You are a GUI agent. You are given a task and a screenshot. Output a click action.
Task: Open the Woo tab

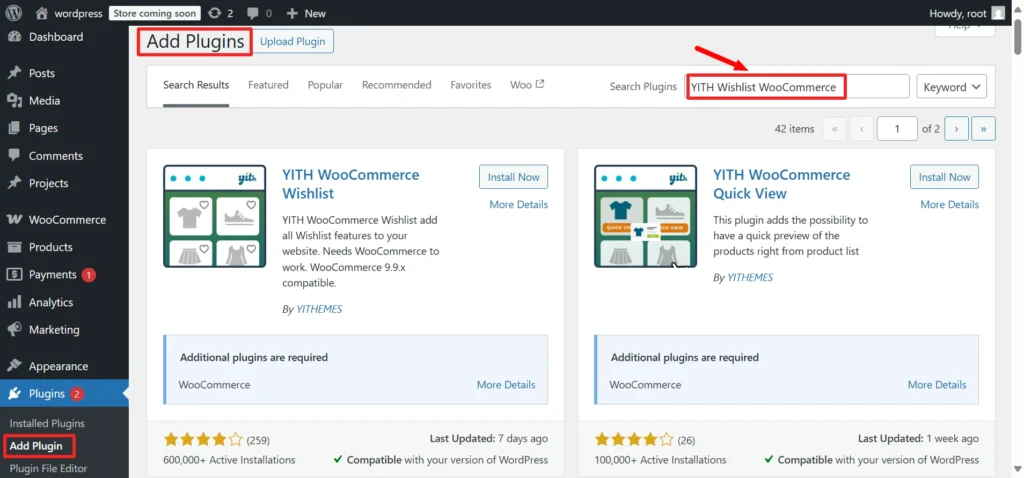(x=527, y=85)
